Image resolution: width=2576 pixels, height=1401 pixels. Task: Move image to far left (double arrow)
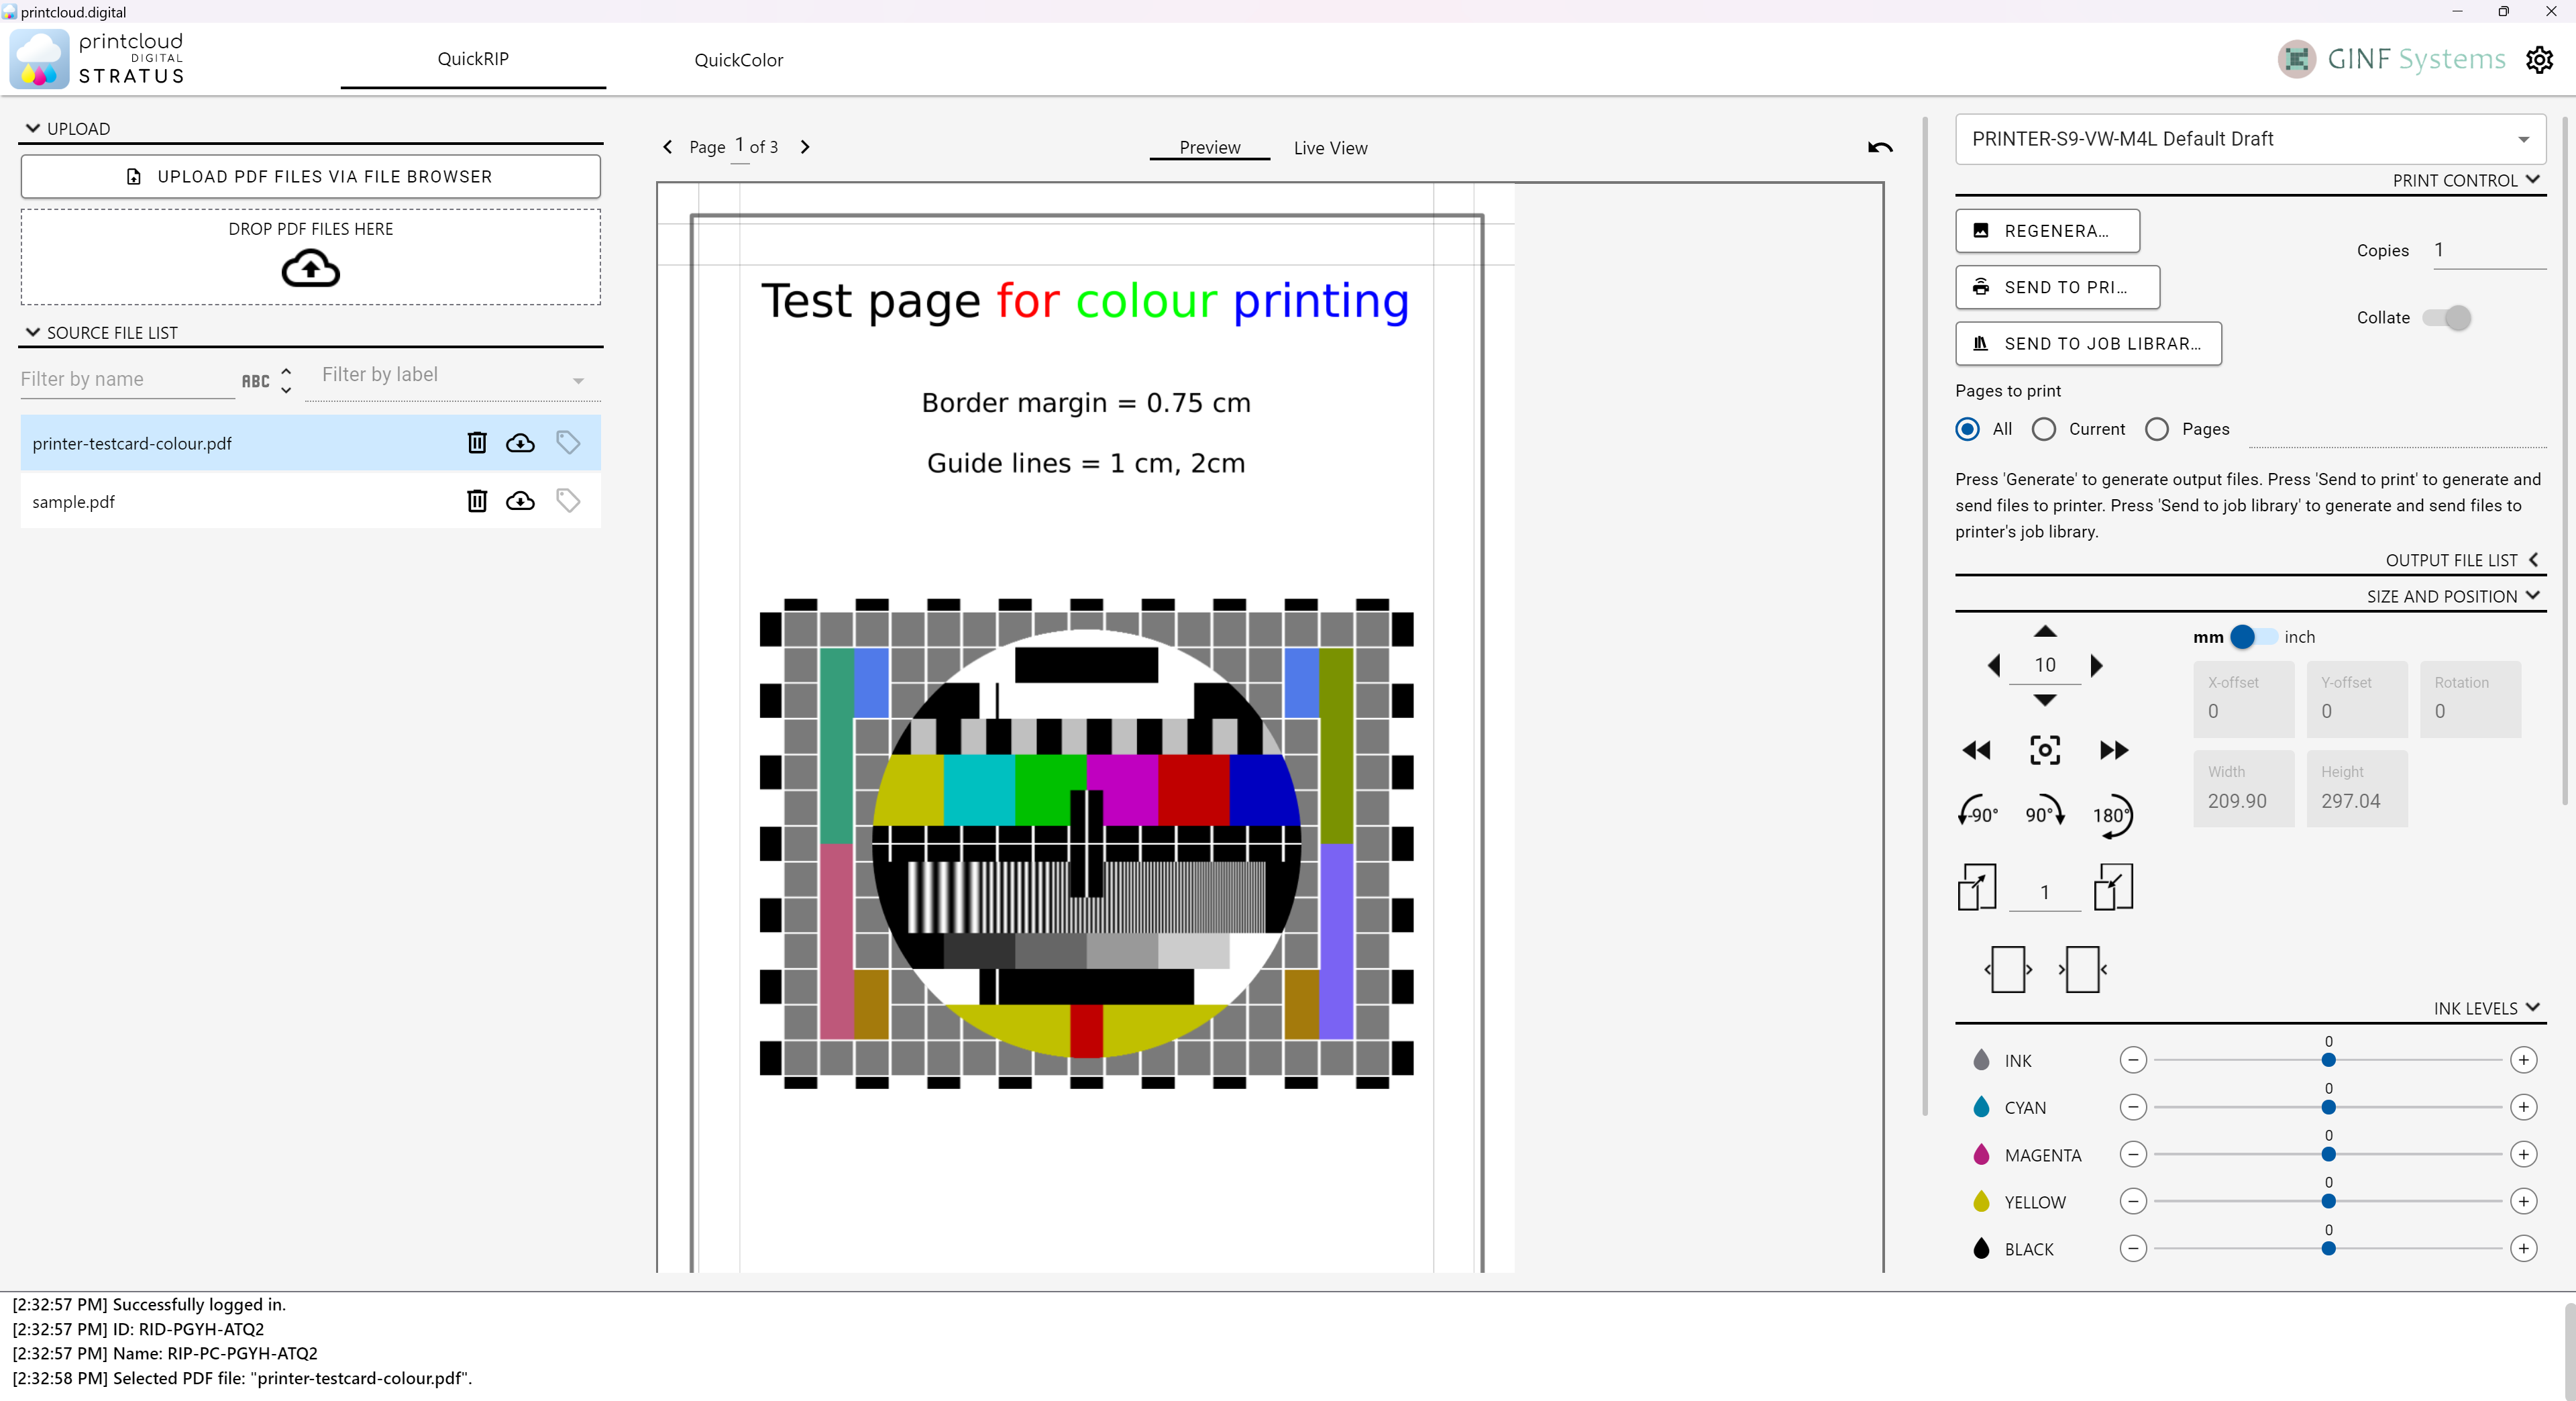click(1976, 750)
